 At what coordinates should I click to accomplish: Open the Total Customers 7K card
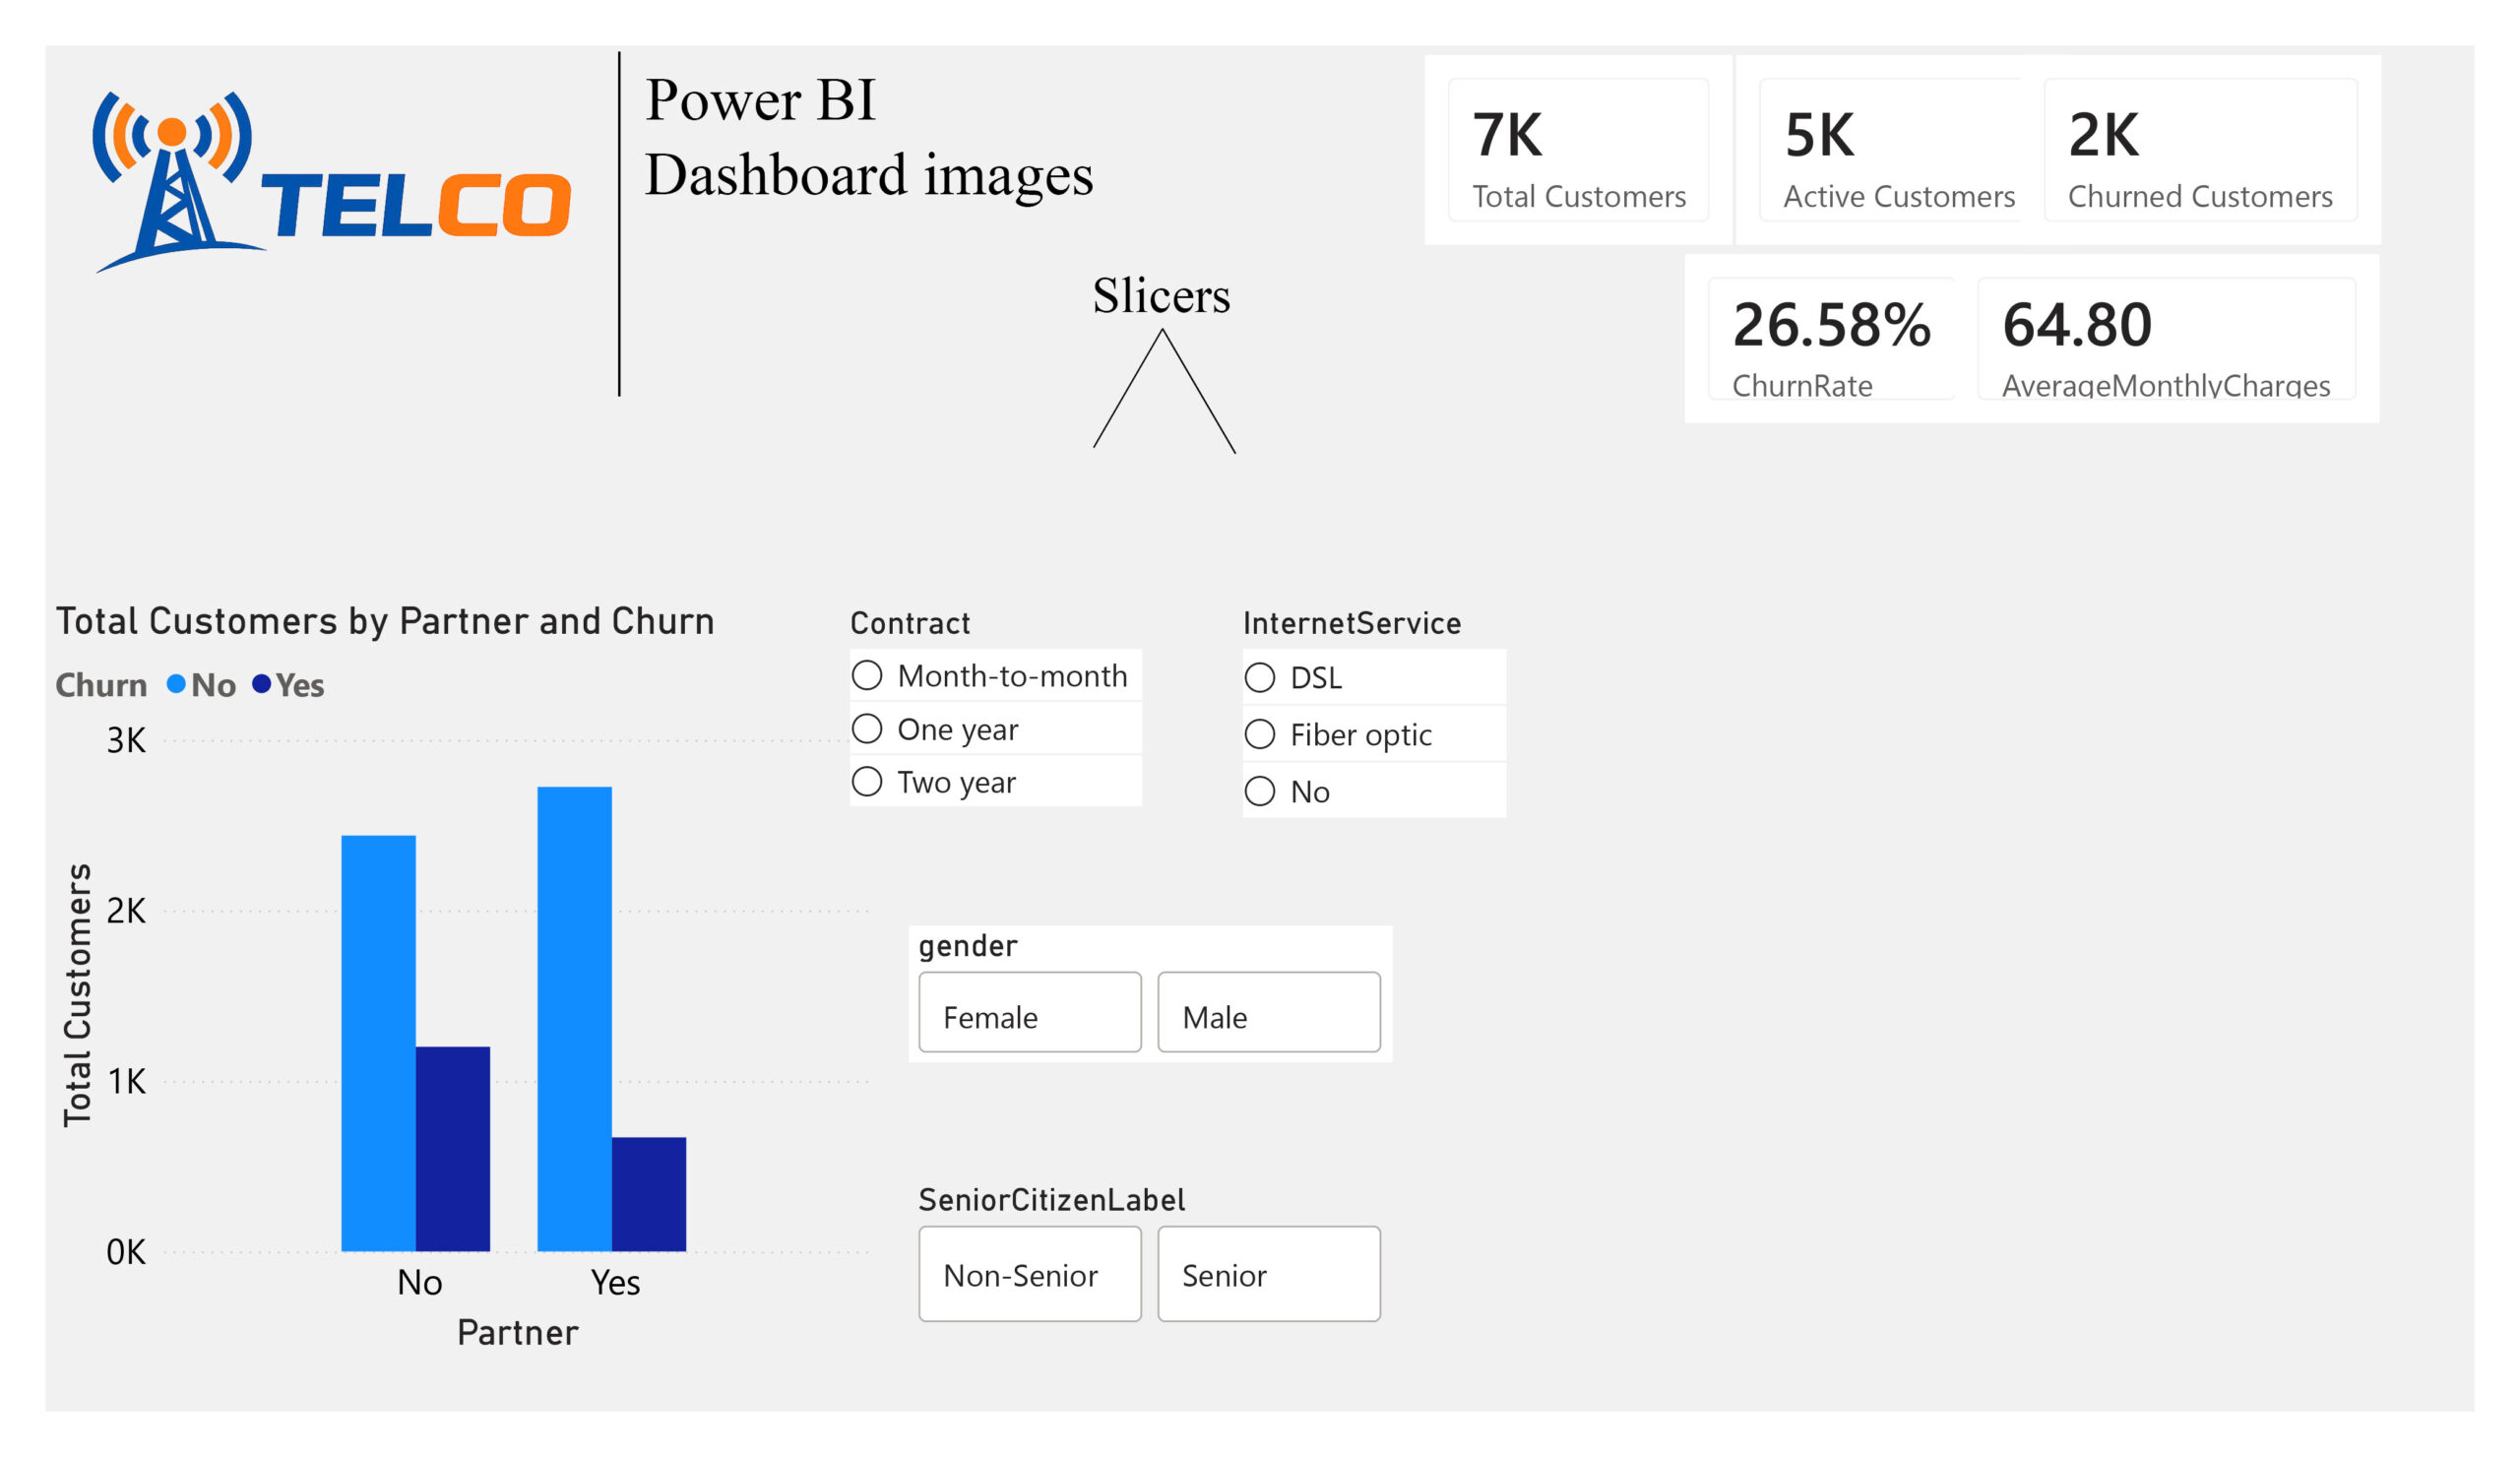(1578, 150)
